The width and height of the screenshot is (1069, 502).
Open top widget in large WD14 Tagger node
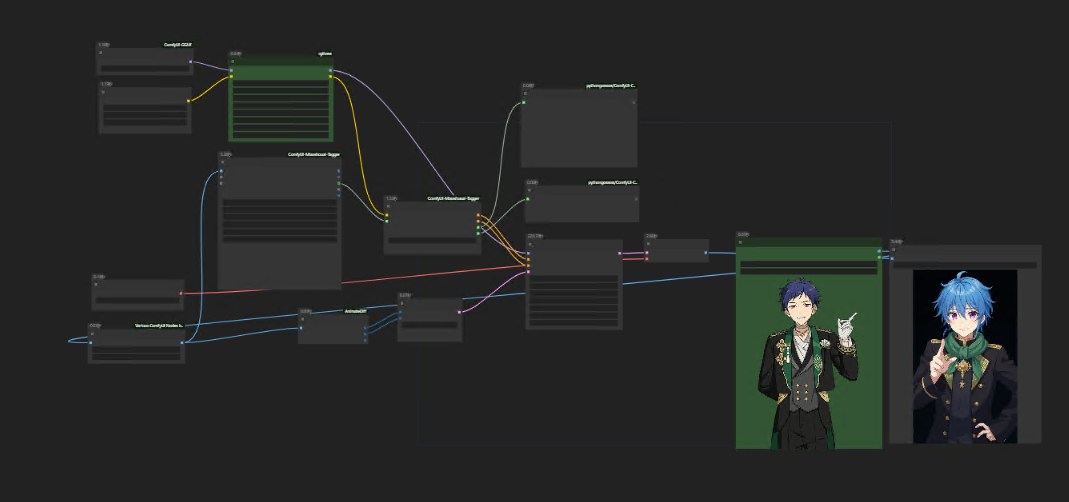coord(280,204)
